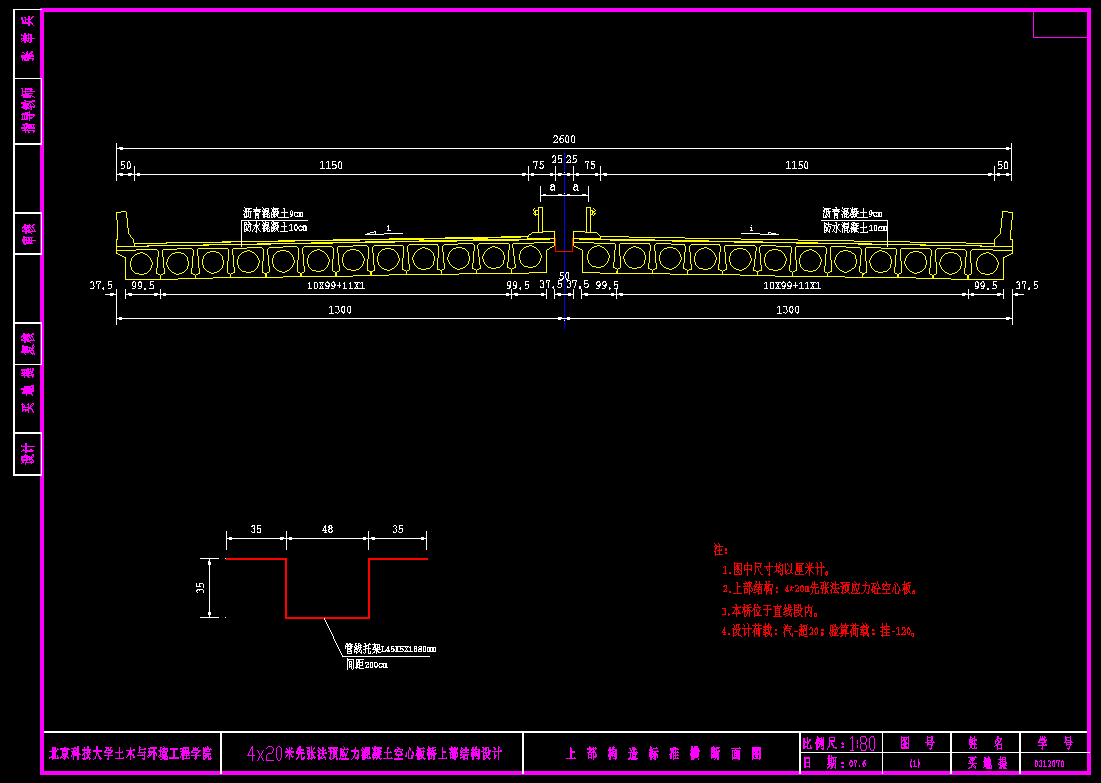Select the rightmost hollow slab circle
The image size is (1101, 783).
click(986, 263)
